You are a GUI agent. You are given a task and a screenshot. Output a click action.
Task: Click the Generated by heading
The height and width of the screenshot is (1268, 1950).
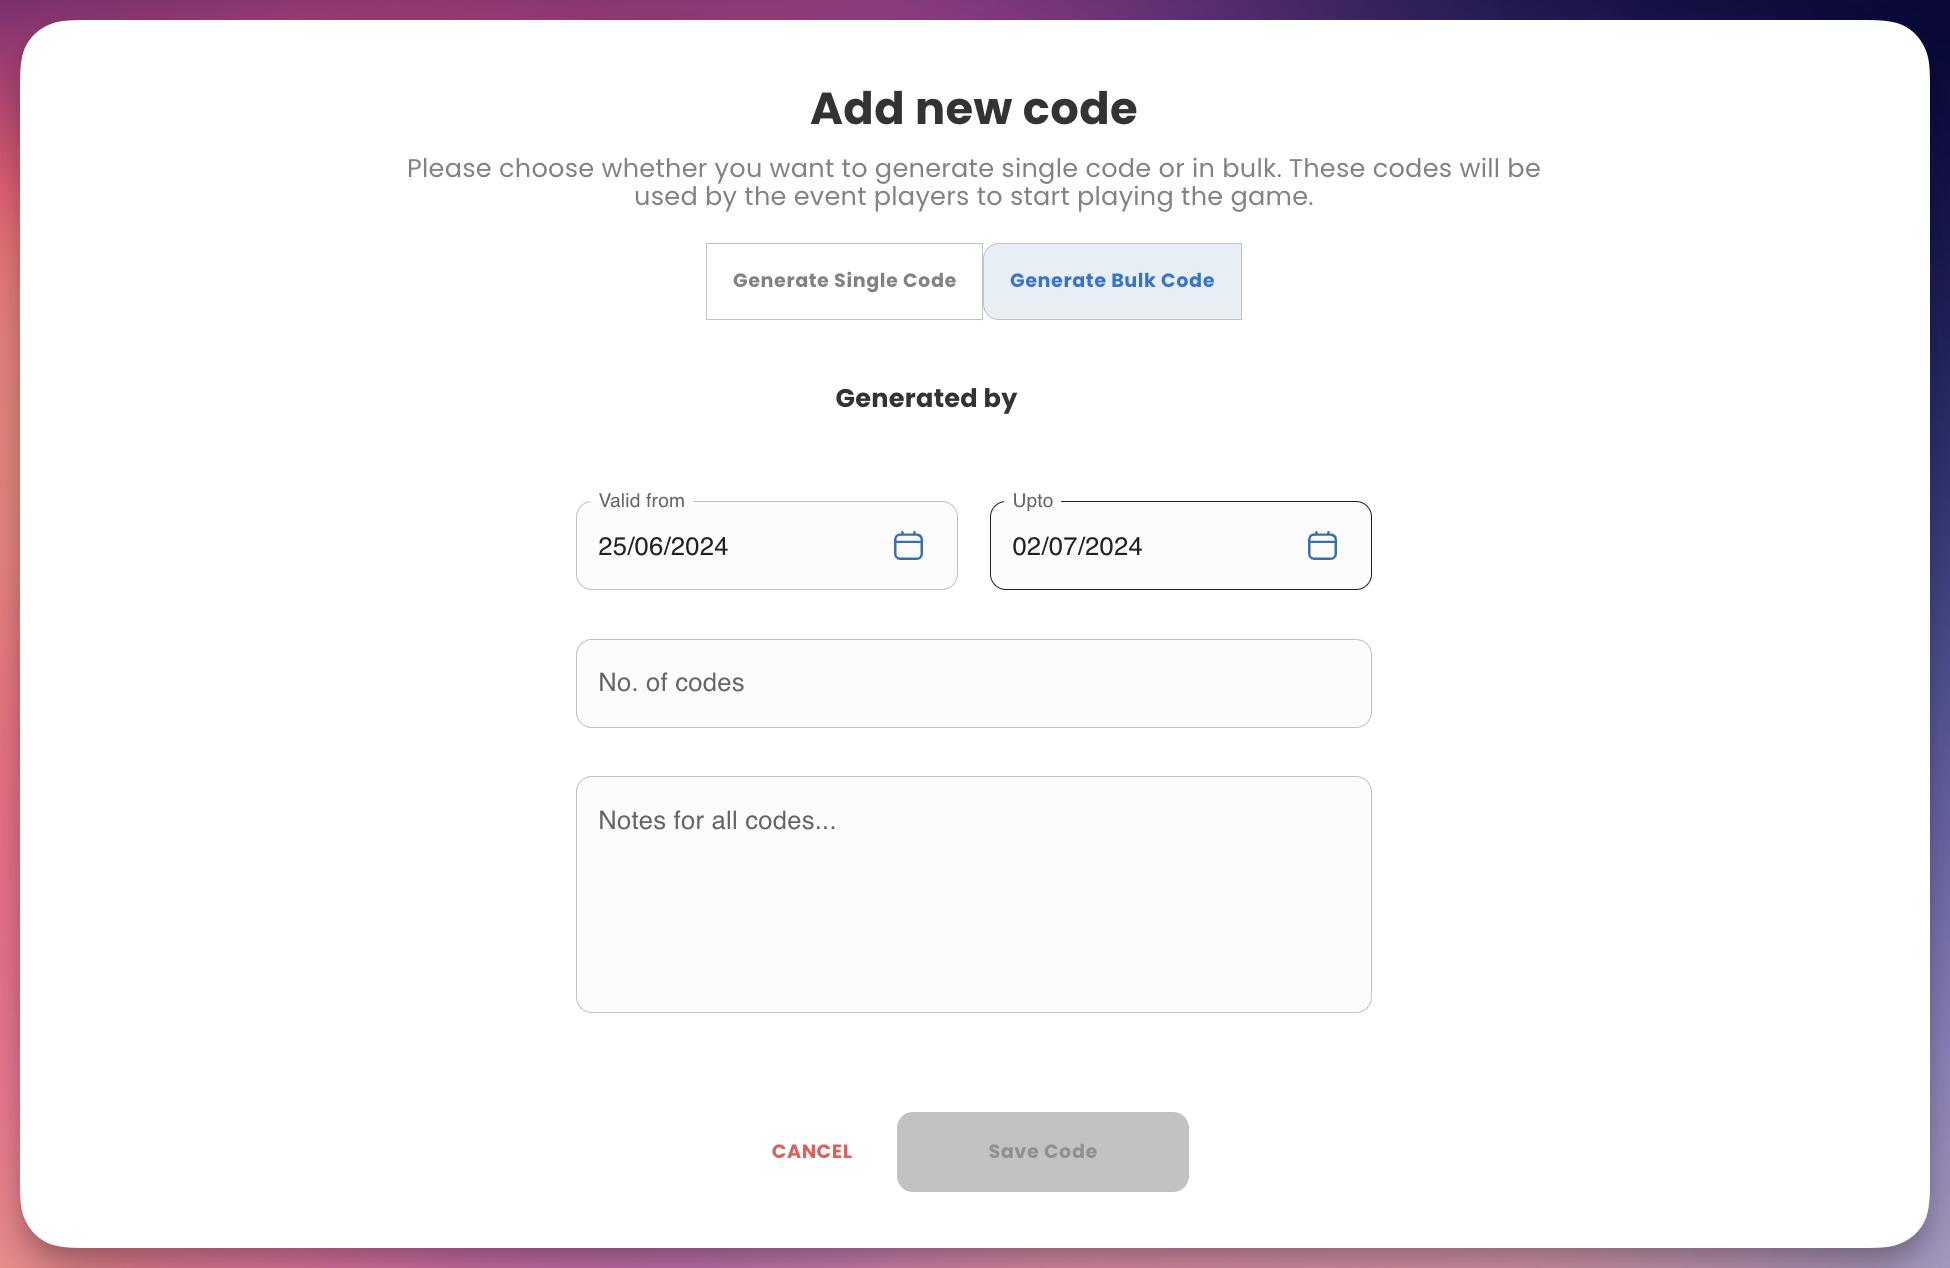tap(926, 398)
